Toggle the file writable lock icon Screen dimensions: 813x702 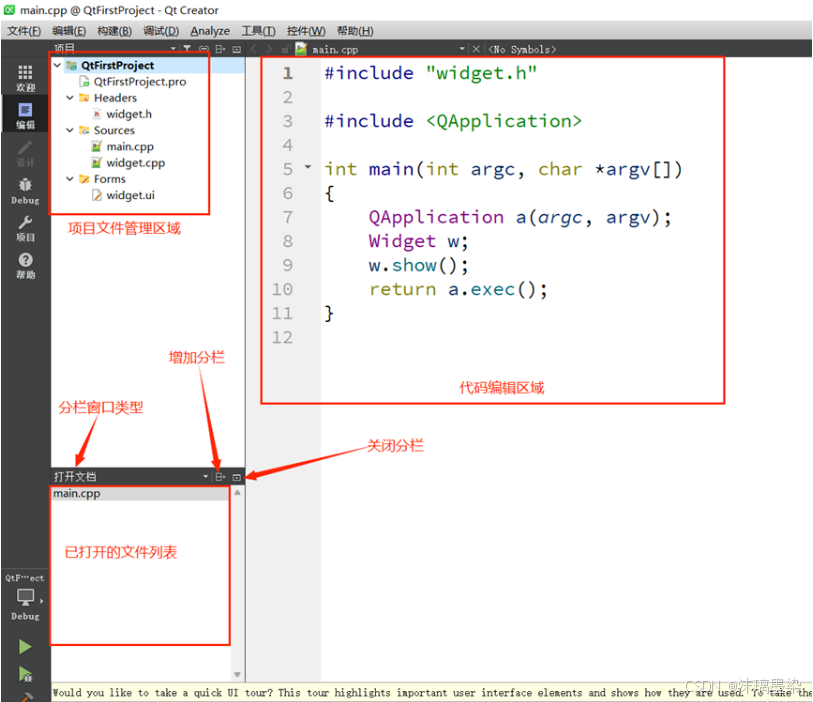coord(285,49)
